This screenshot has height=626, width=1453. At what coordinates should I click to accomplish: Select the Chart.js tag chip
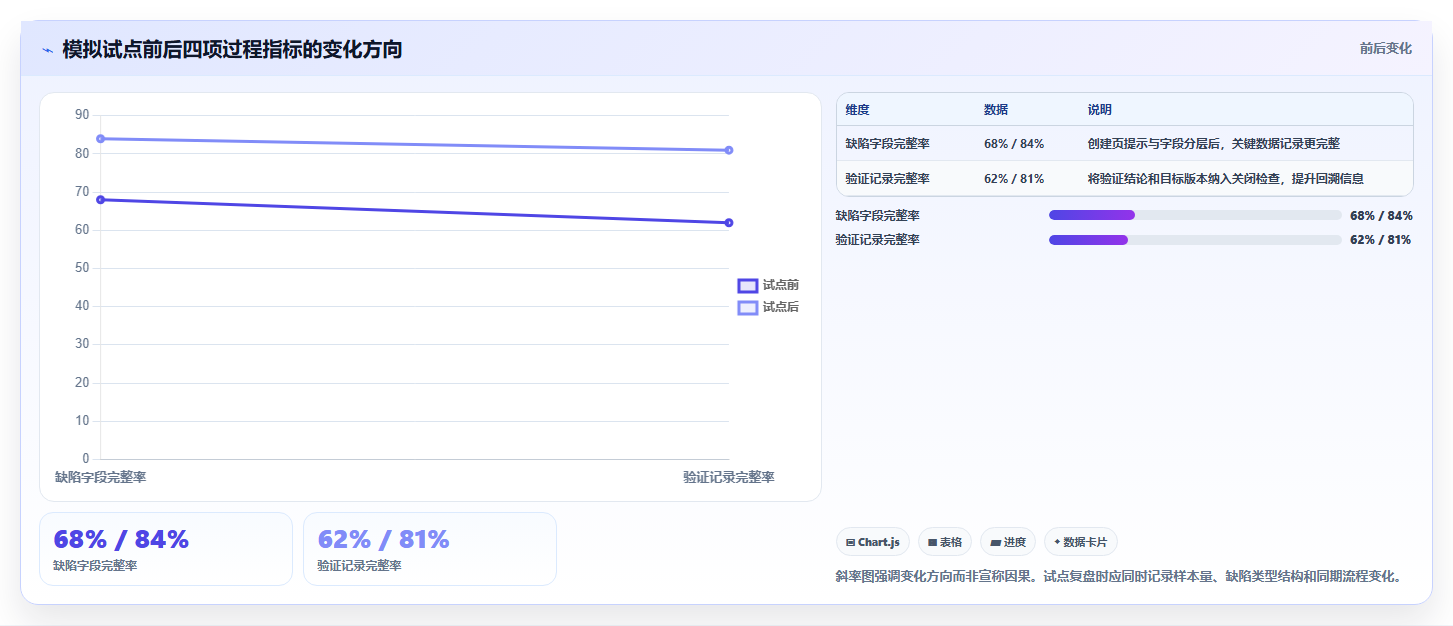click(873, 542)
